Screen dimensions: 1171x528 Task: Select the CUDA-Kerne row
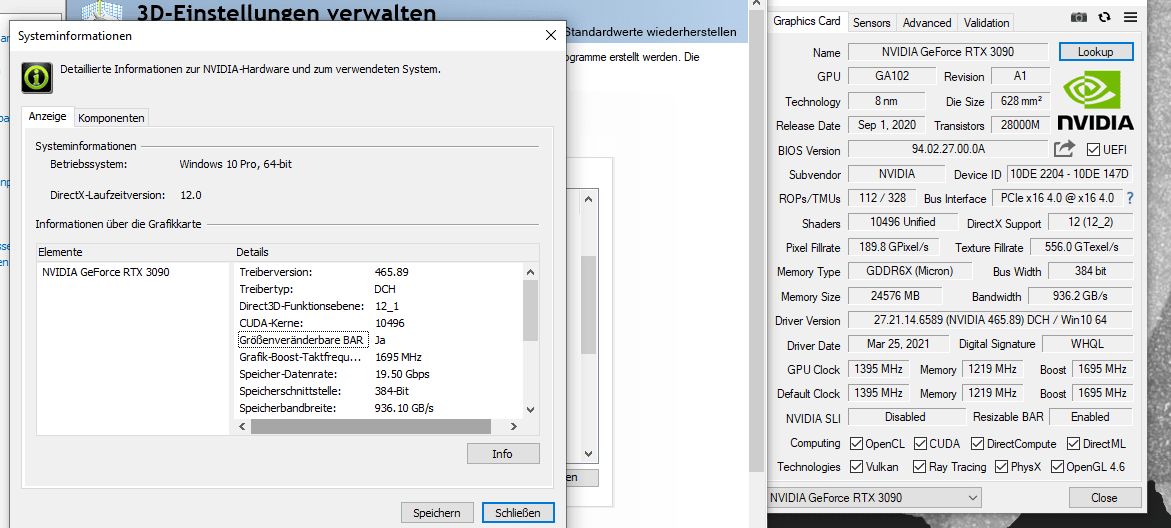coord(379,323)
